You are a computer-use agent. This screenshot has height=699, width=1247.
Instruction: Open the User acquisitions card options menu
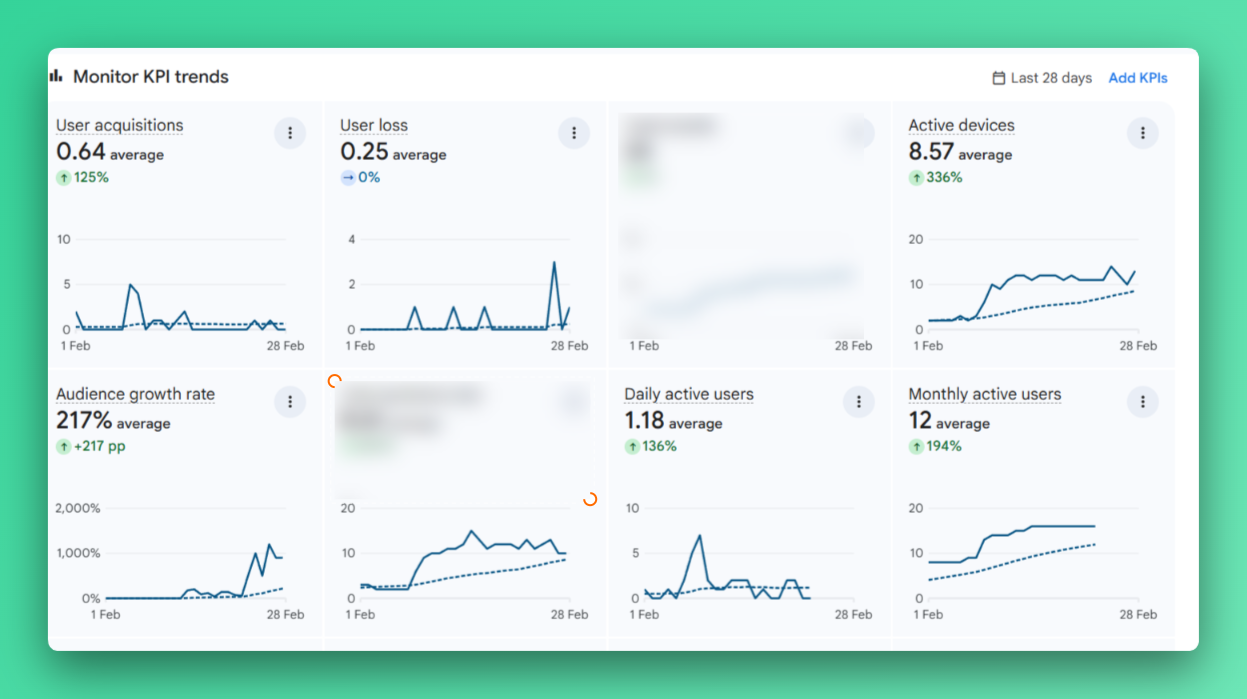290,133
